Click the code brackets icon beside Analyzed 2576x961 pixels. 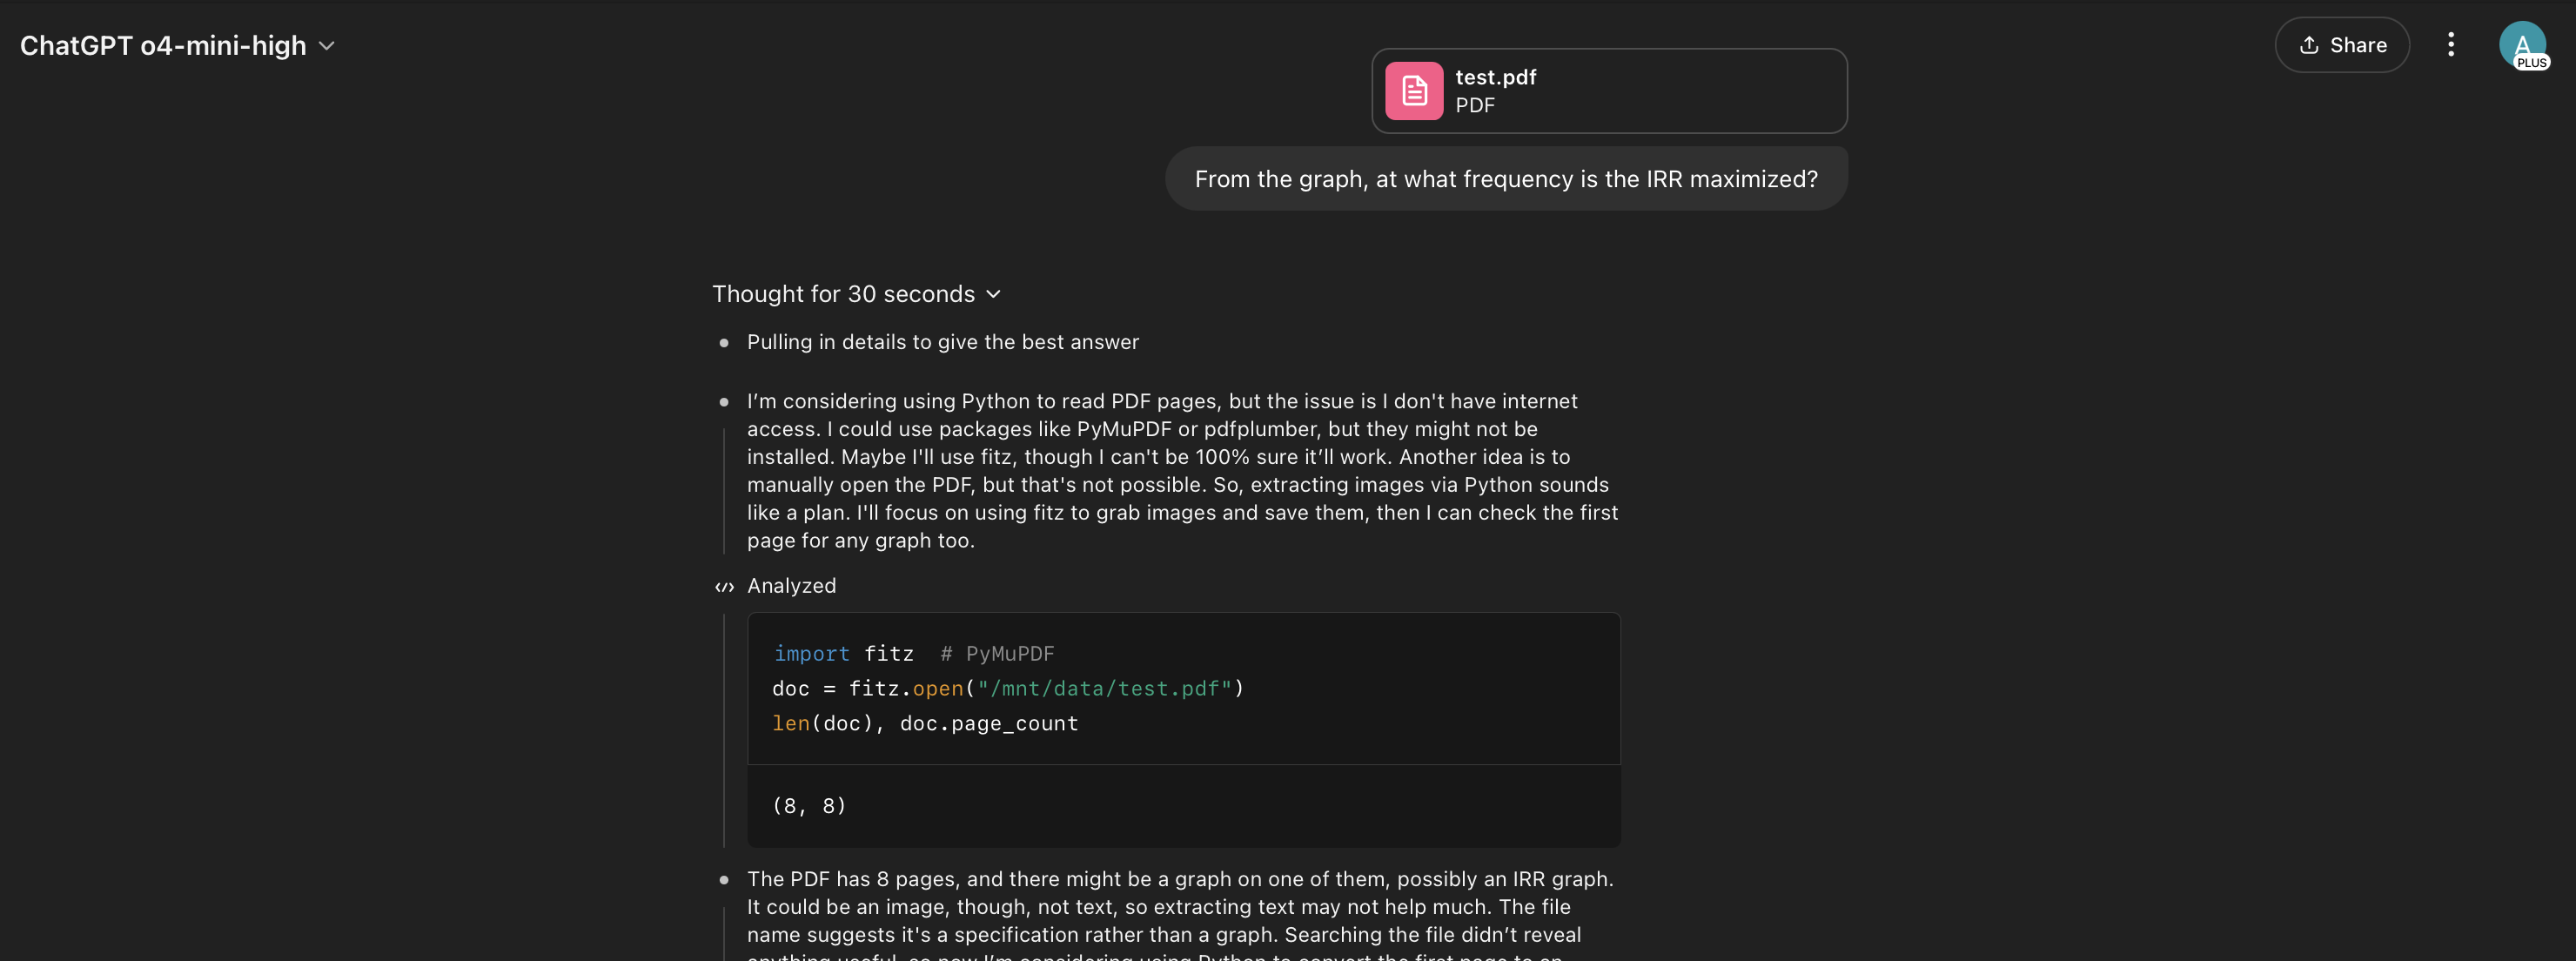pos(724,587)
